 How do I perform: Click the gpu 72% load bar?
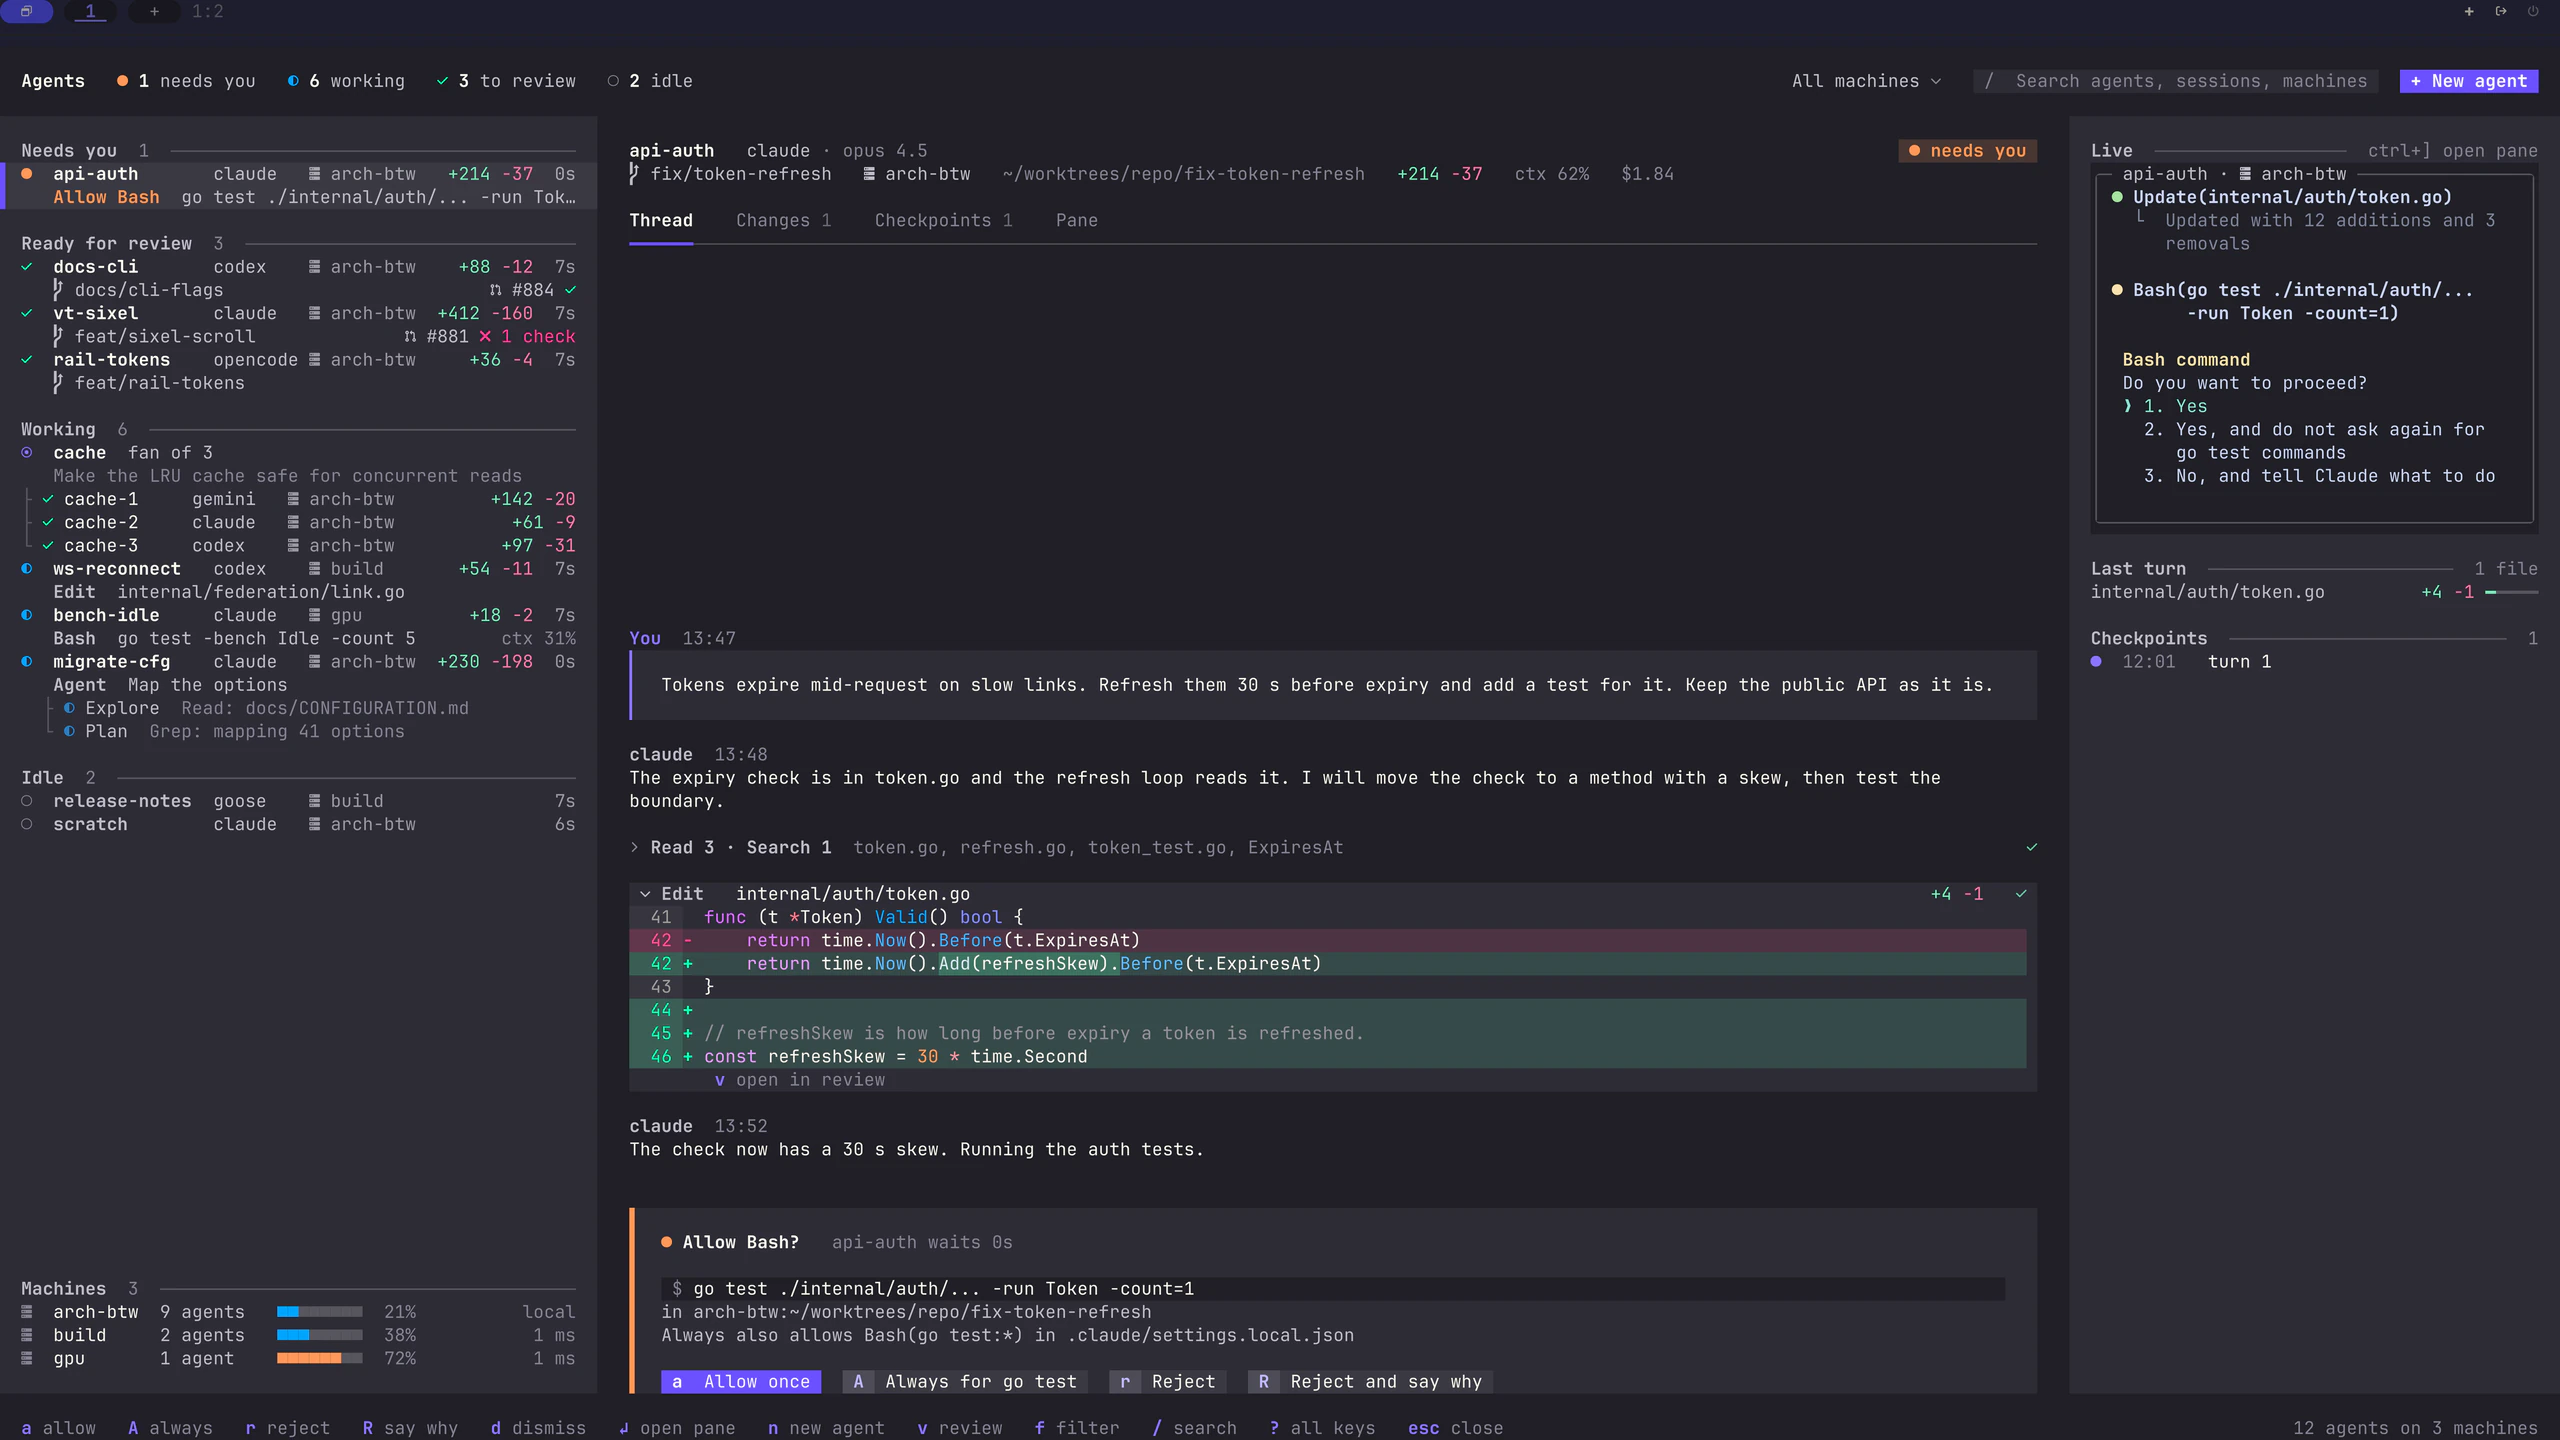pos(319,1358)
